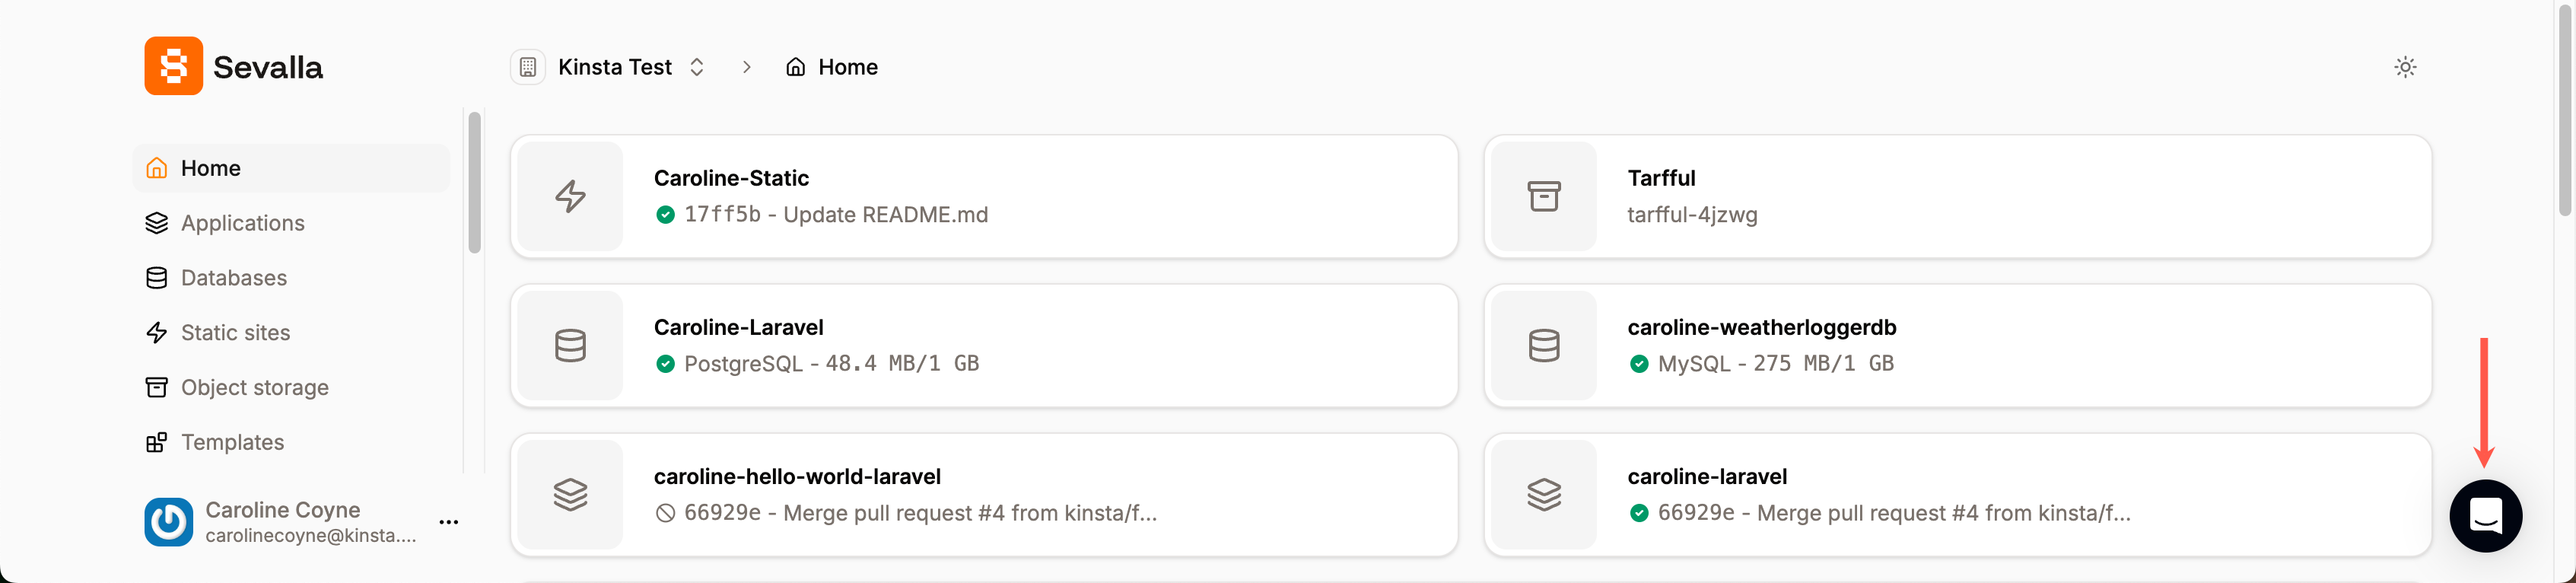Toggle light/dark theme with the sun icon

pos(2406,66)
